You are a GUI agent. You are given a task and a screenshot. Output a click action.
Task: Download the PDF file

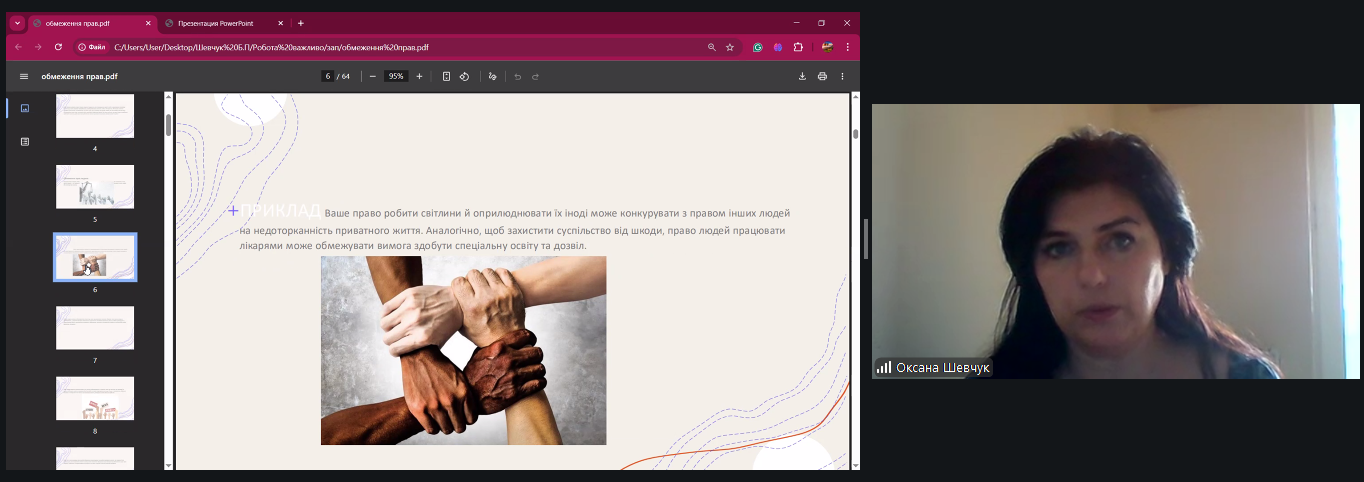(x=802, y=76)
